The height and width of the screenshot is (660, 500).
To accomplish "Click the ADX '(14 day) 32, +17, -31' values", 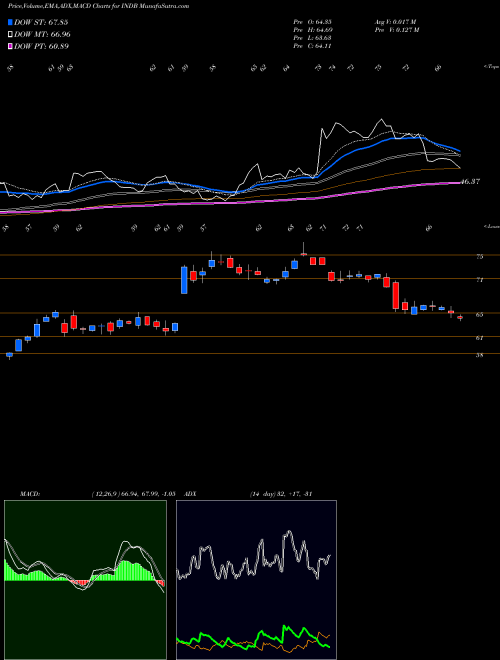I will (x=280, y=494).
